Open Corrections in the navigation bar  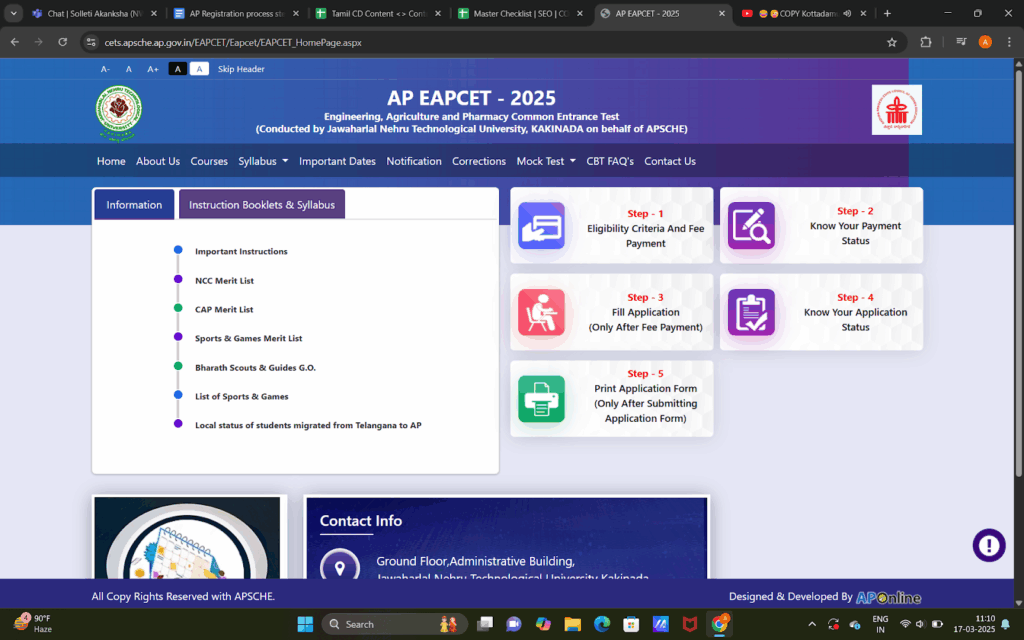[x=479, y=161]
